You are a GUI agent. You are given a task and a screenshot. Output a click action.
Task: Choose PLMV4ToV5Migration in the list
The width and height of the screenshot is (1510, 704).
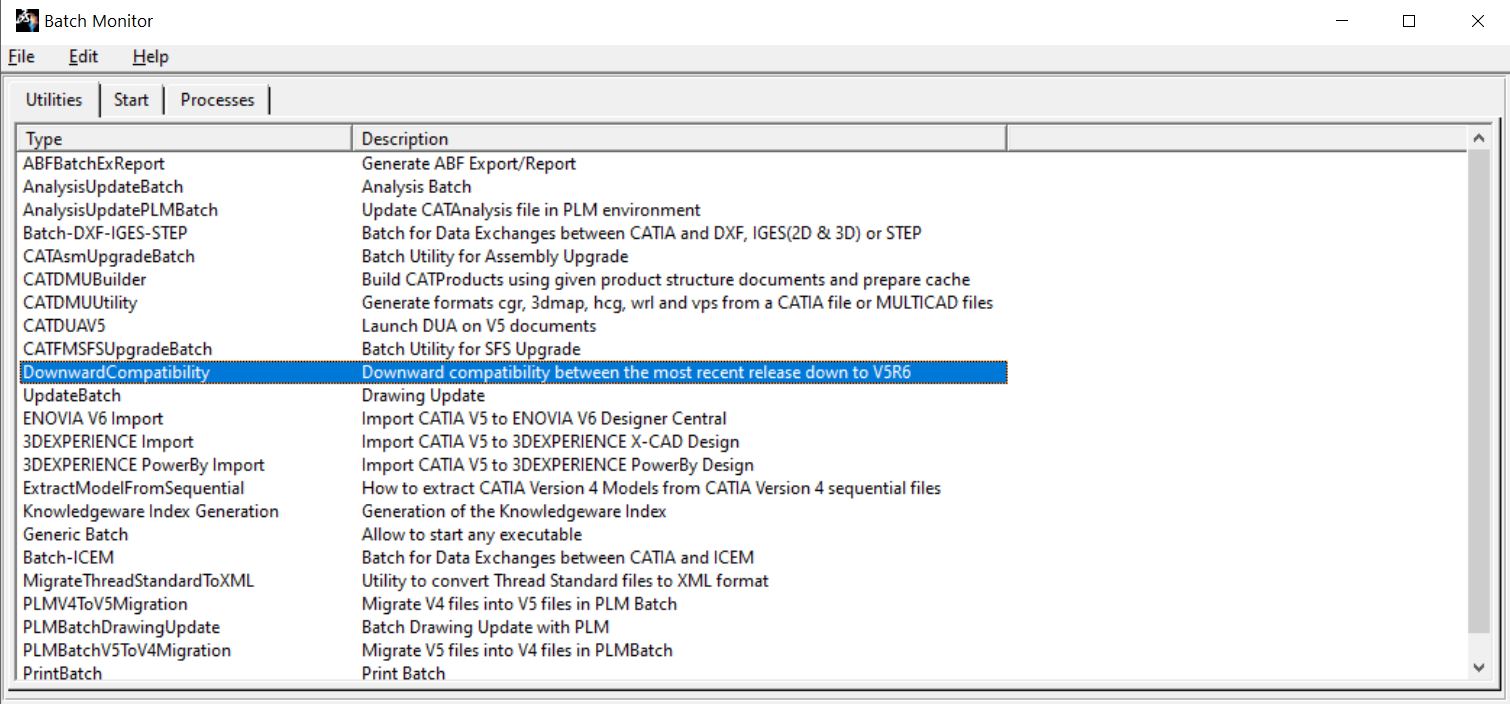point(105,604)
